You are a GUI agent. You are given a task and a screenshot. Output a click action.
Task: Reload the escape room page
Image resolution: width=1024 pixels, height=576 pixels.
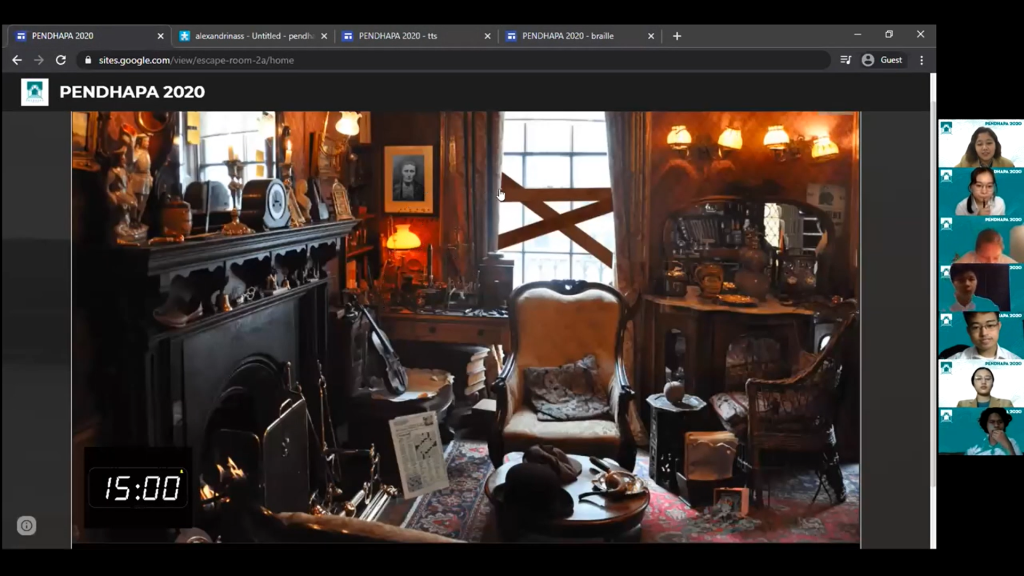pyautogui.click(x=61, y=60)
